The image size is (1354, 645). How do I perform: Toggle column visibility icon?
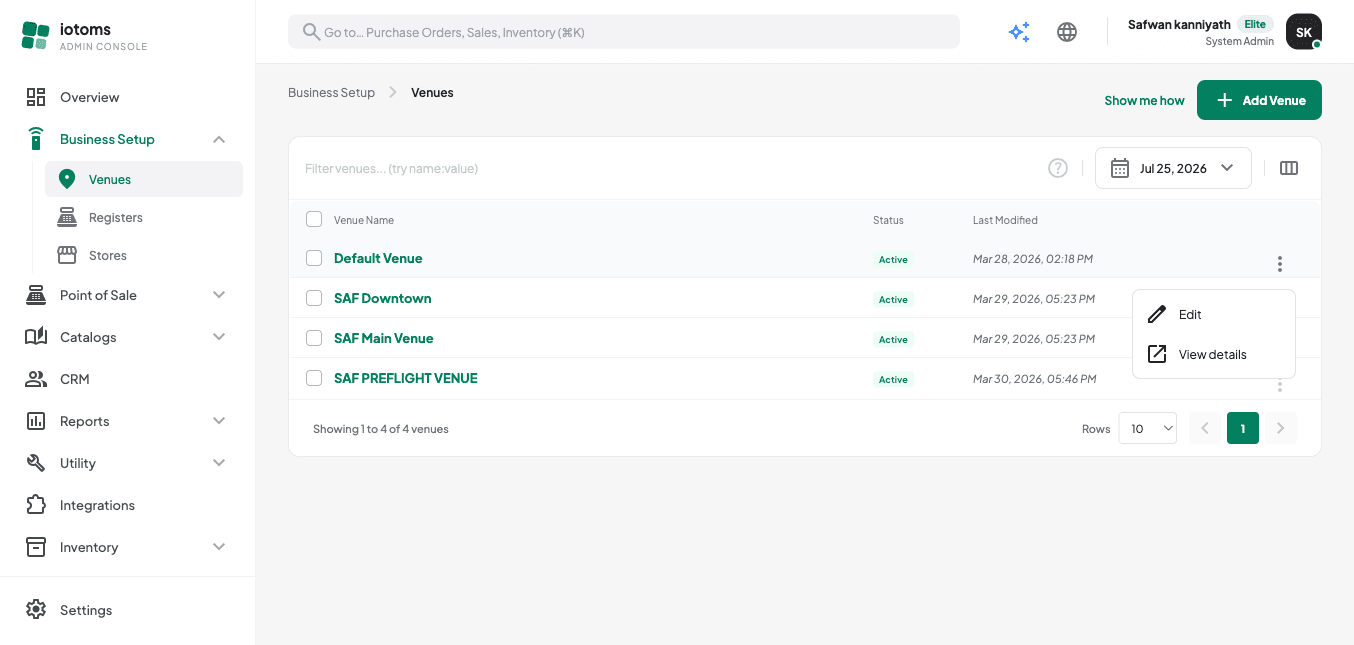(x=1289, y=168)
